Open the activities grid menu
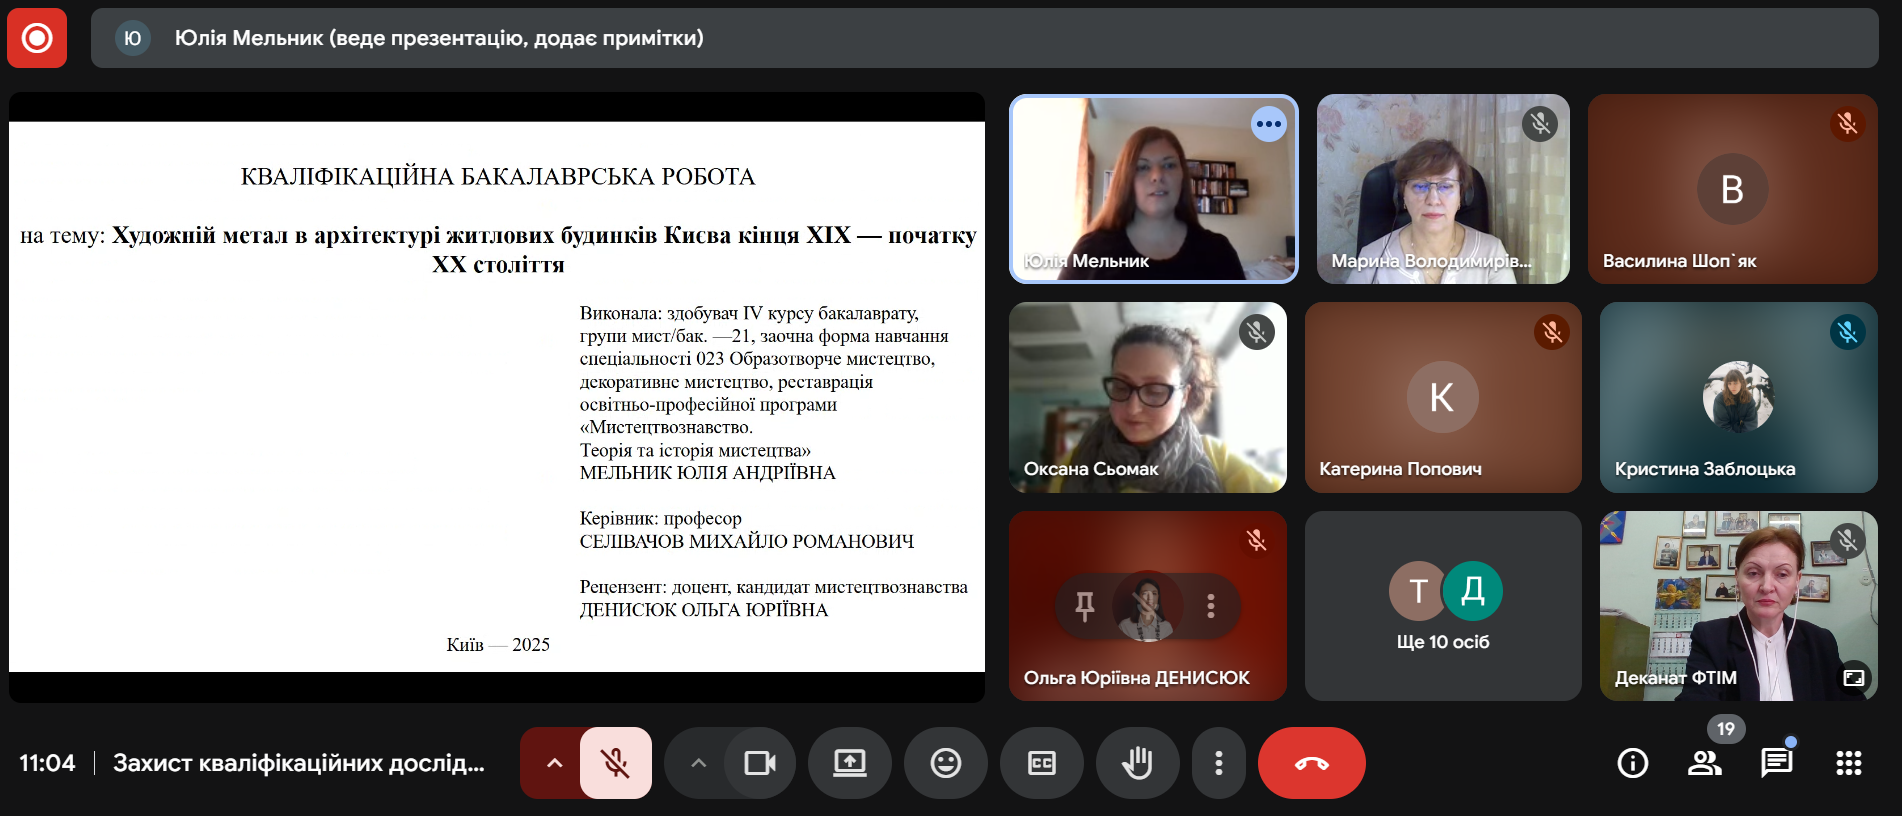The height and width of the screenshot is (816, 1902). coord(1848,763)
